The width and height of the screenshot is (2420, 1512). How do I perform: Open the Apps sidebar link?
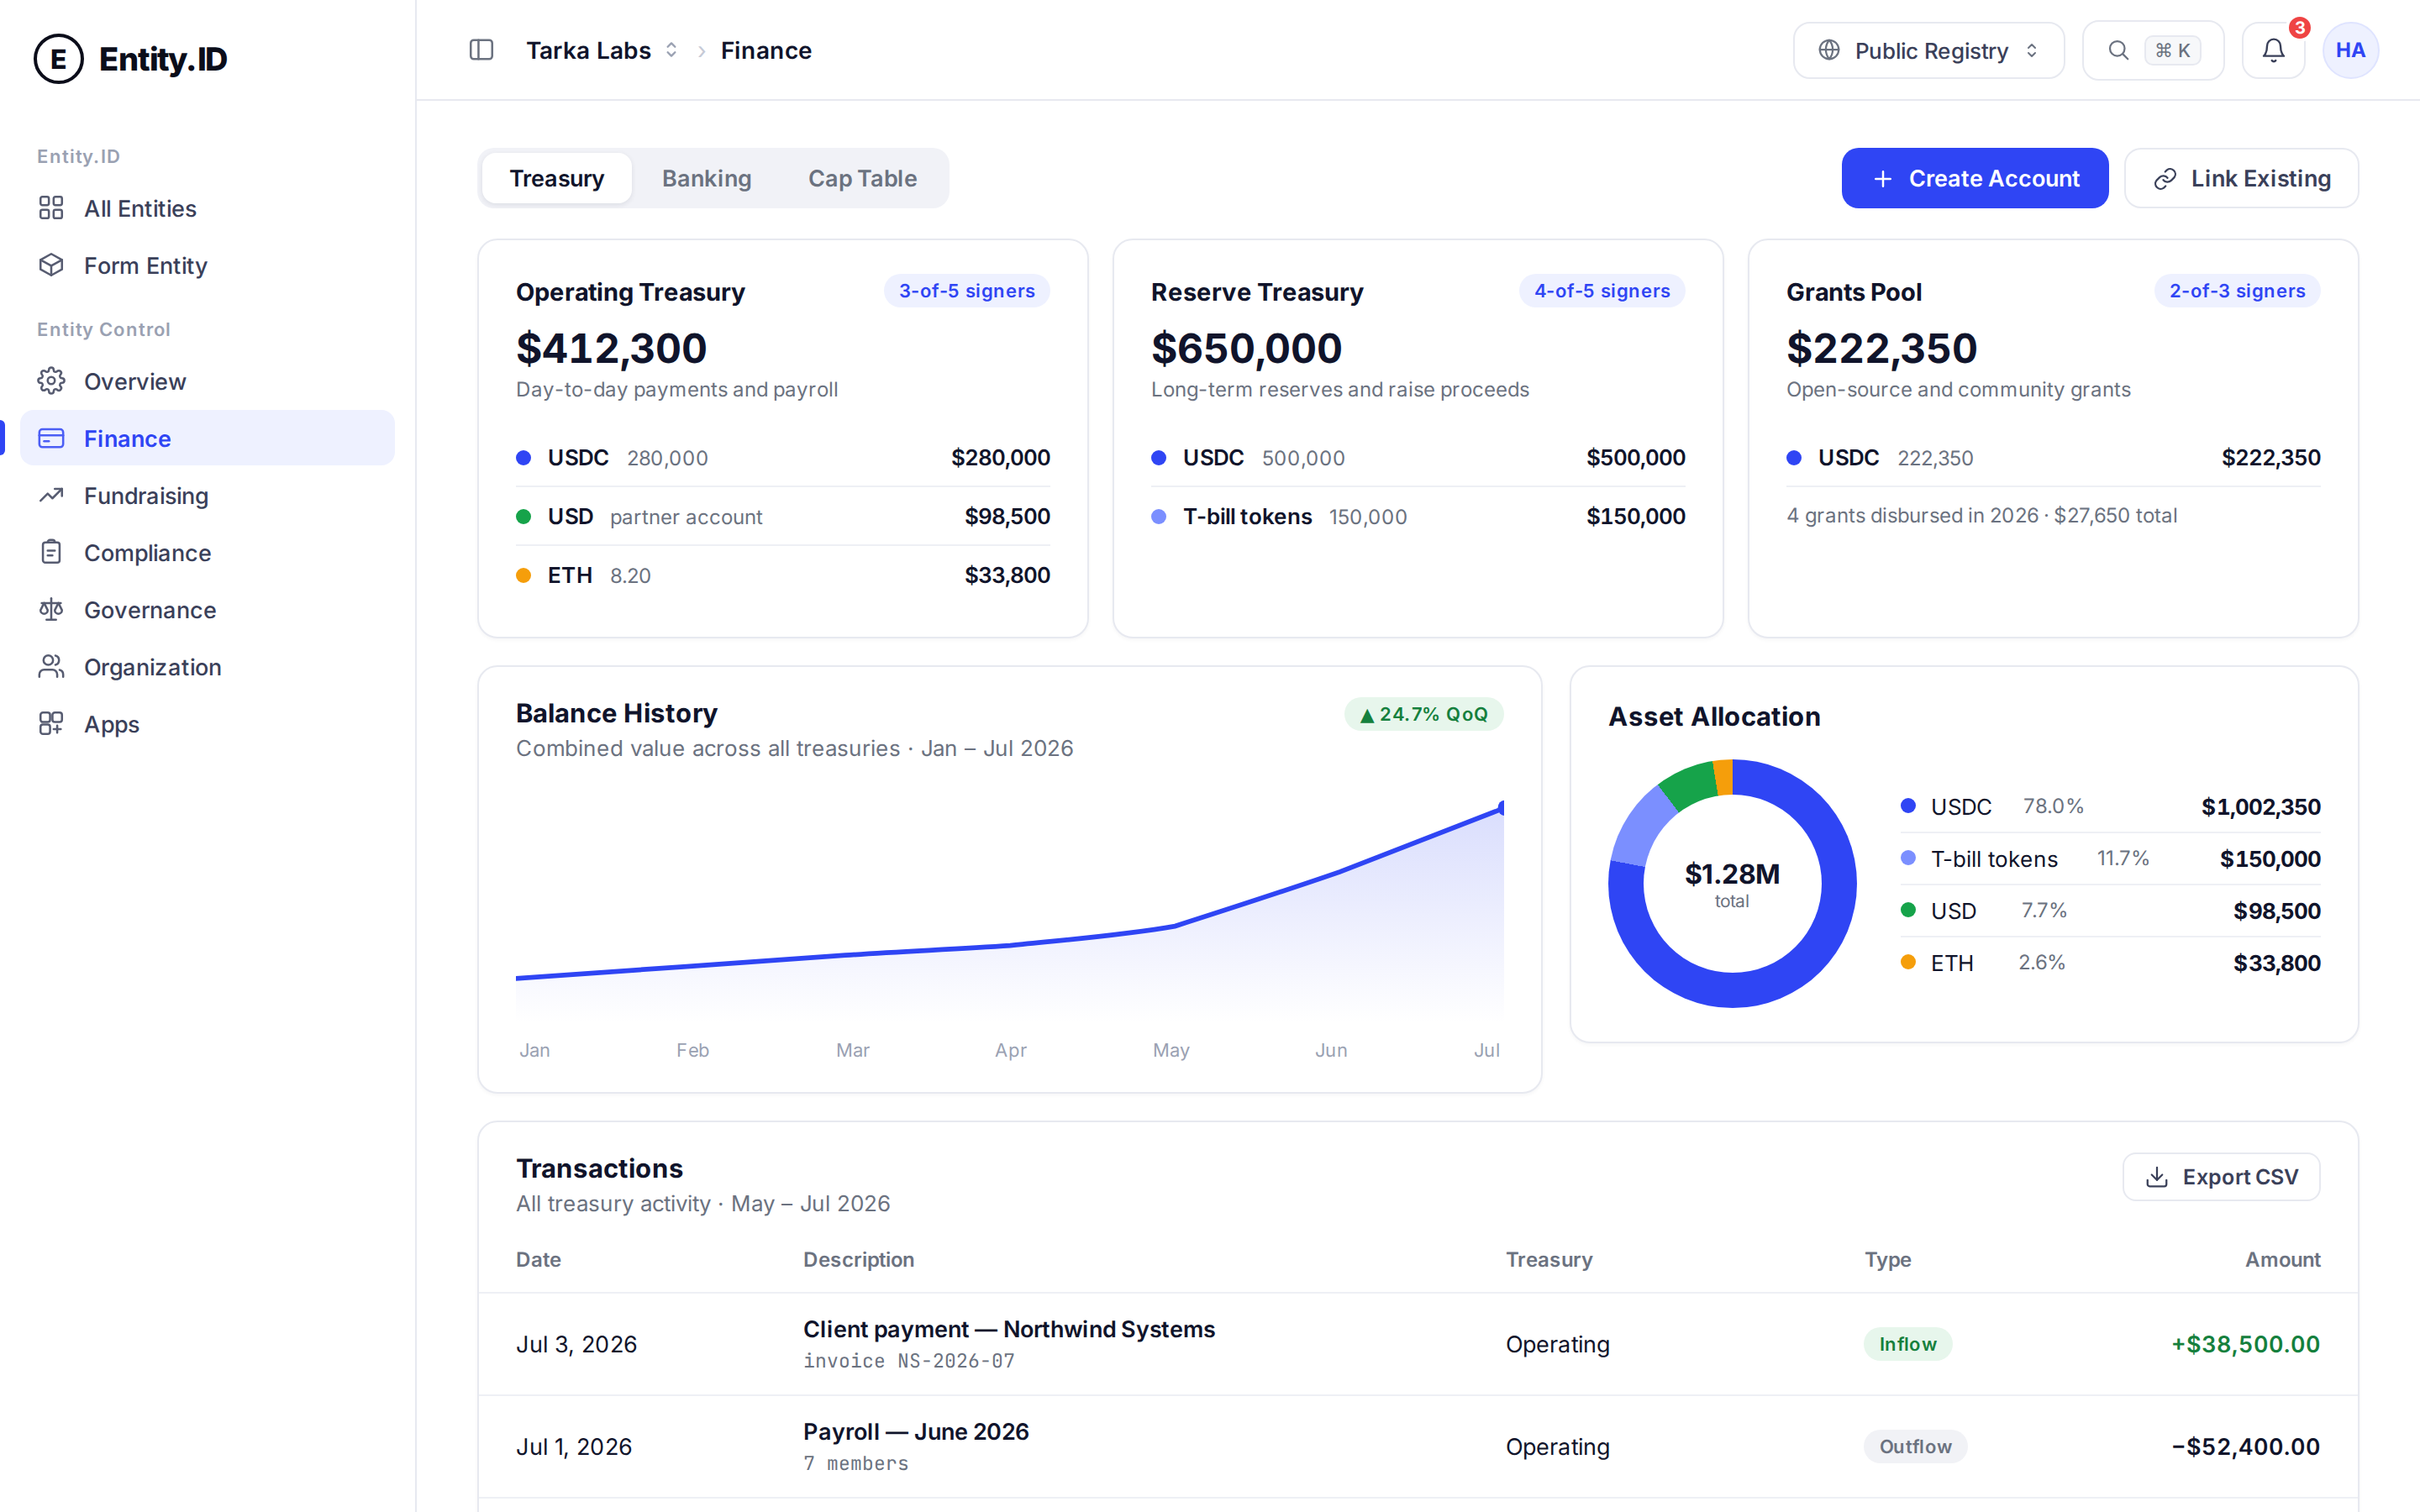[207, 723]
